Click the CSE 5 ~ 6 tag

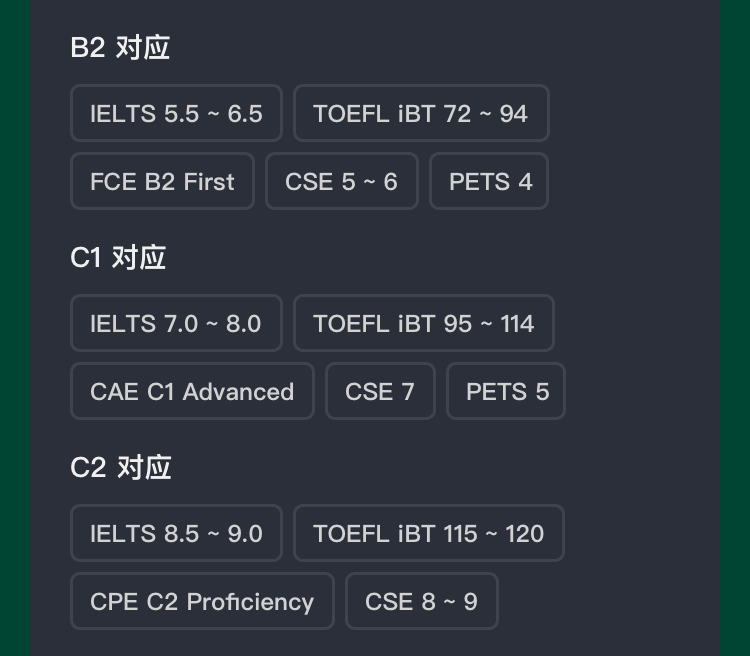pos(341,182)
